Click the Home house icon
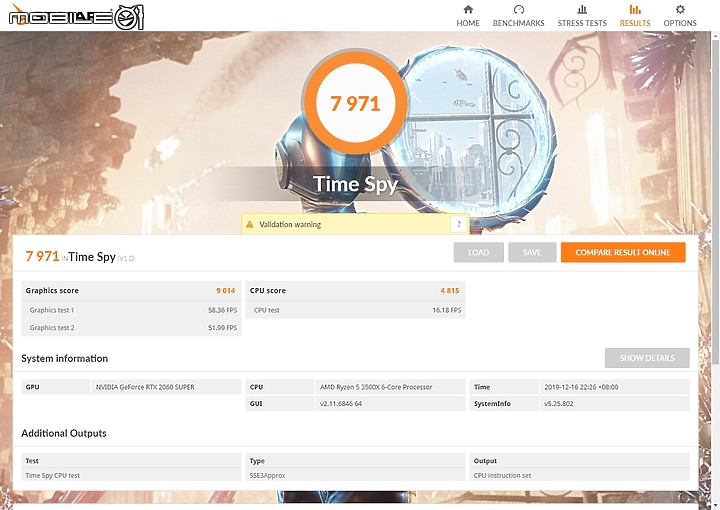The image size is (720, 510). (x=468, y=9)
